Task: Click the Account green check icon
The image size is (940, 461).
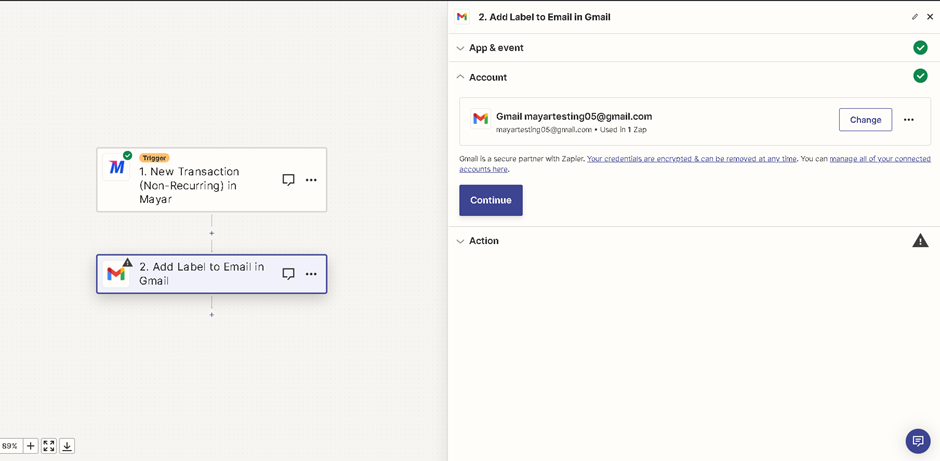Action: pos(920,76)
